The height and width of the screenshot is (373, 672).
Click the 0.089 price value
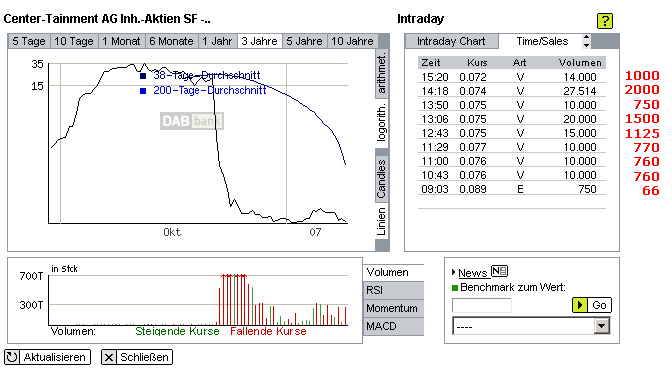(x=473, y=190)
